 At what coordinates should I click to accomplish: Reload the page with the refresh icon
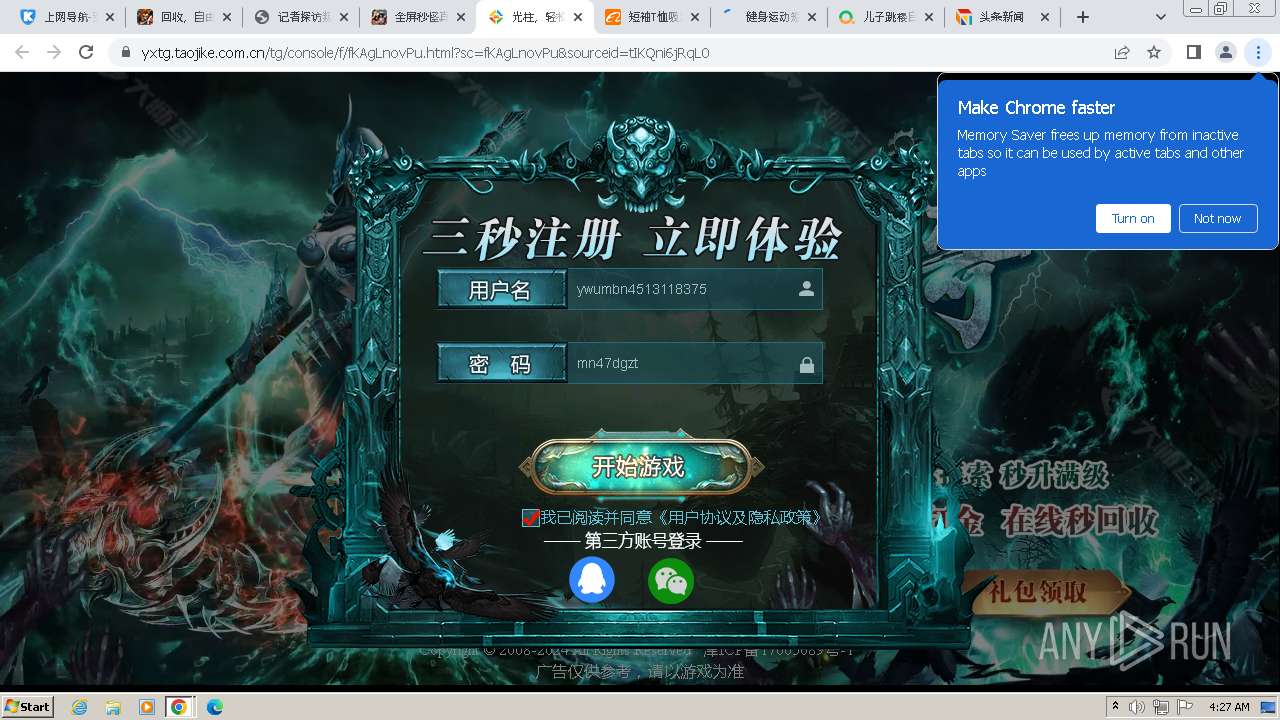(86, 52)
